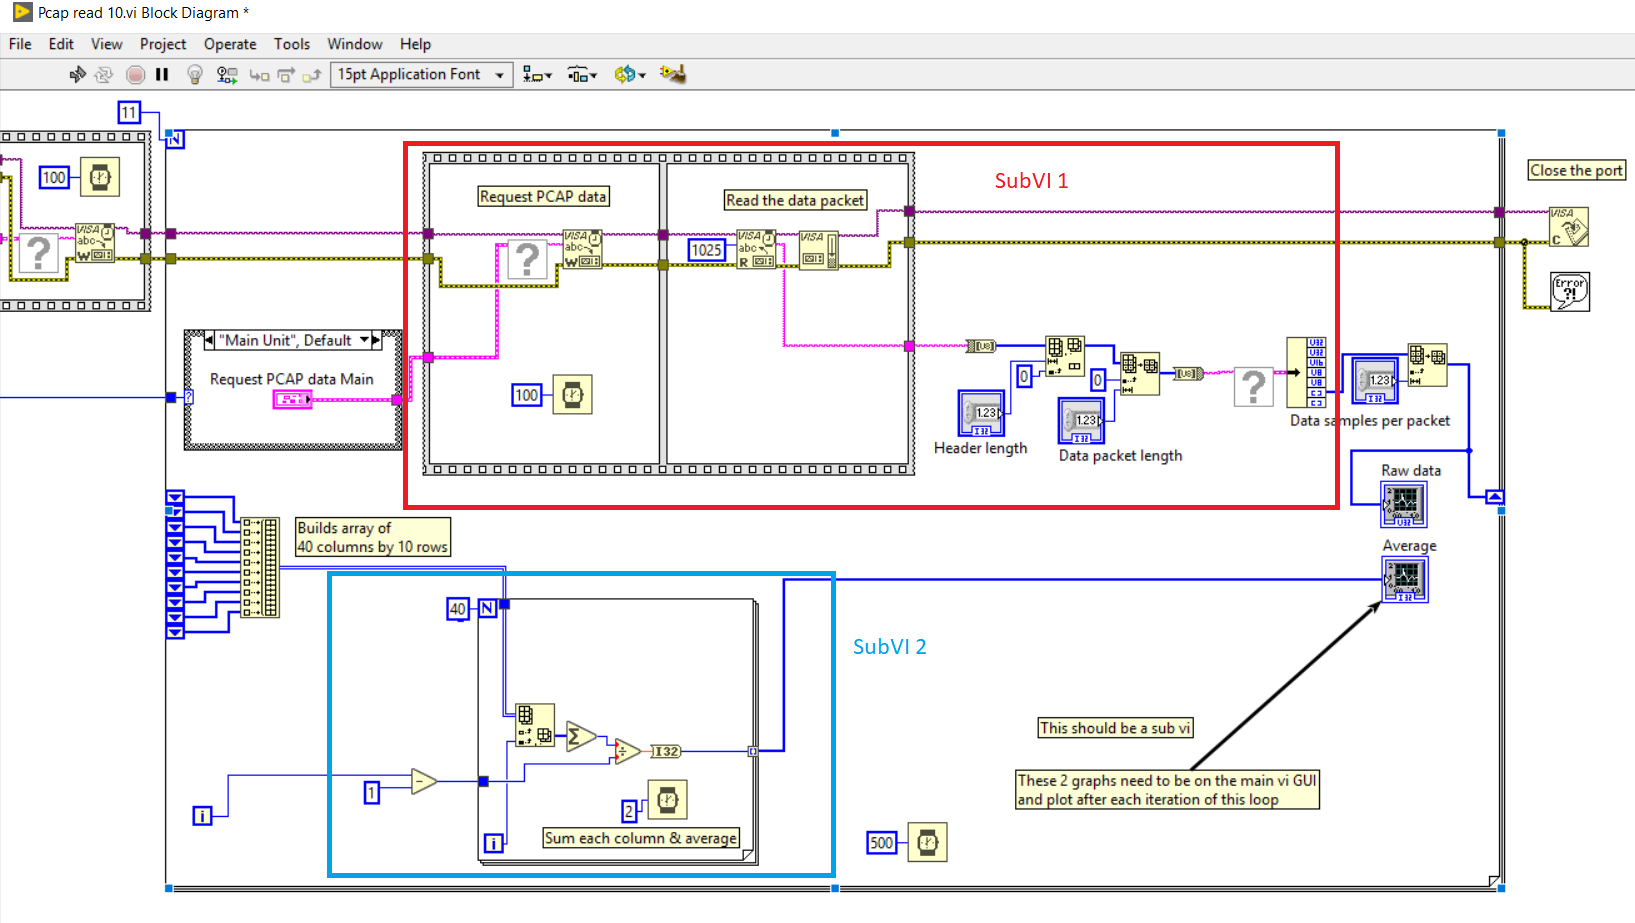1635x923 pixels.
Task: Click VISA Write node in Request PCAP frame
Action: click(x=583, y=249)
